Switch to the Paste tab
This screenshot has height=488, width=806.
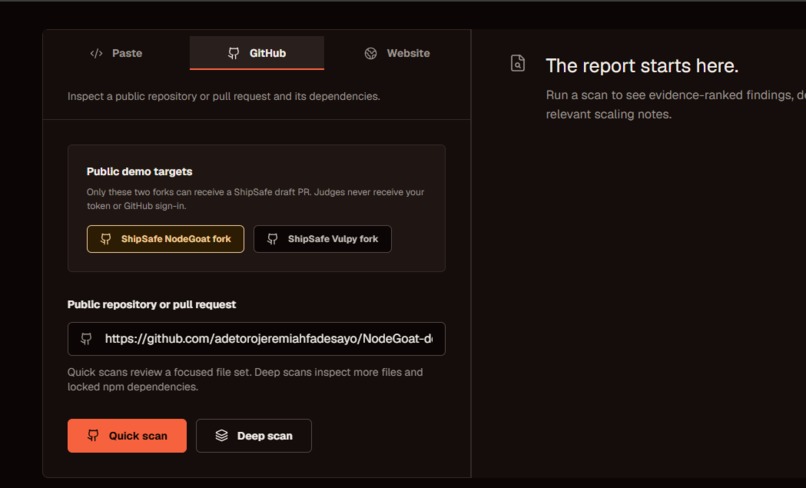(116, 53)
